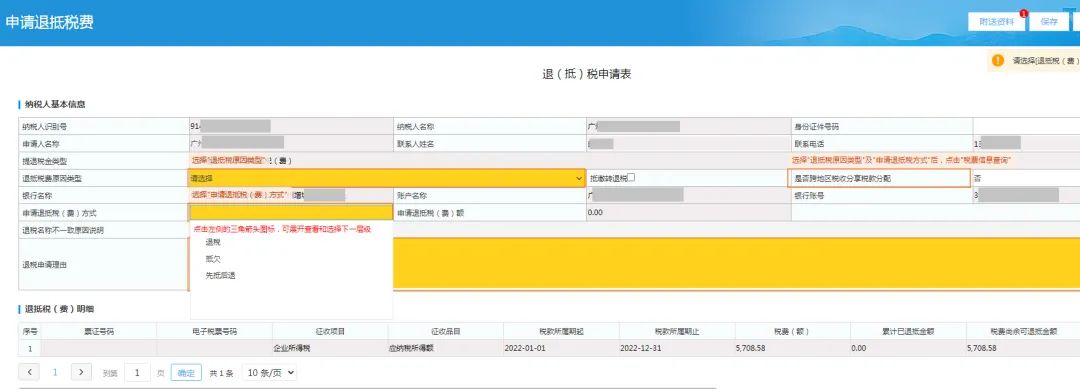
Task: Click the 企业所得税 cell in row 1
Action: [x=331, y=348]
